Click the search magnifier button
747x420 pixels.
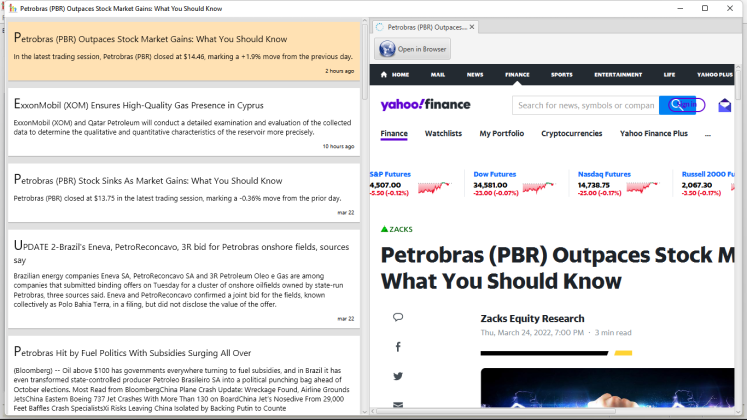[677, 105]
